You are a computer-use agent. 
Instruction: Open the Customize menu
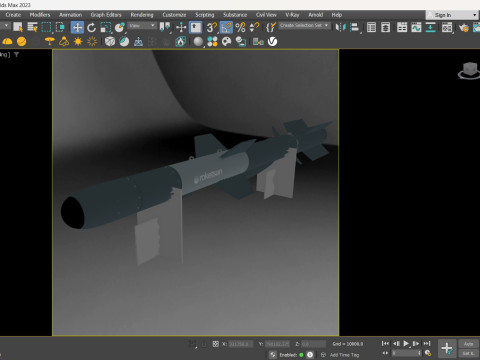coord(174,15)
